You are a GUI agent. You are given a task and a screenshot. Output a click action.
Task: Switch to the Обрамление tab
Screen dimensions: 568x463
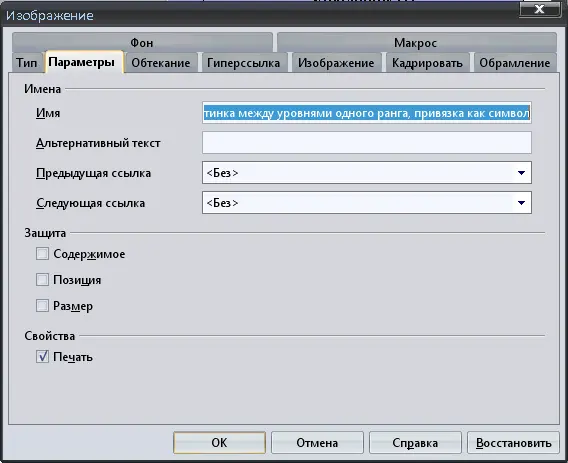point(515,63)
